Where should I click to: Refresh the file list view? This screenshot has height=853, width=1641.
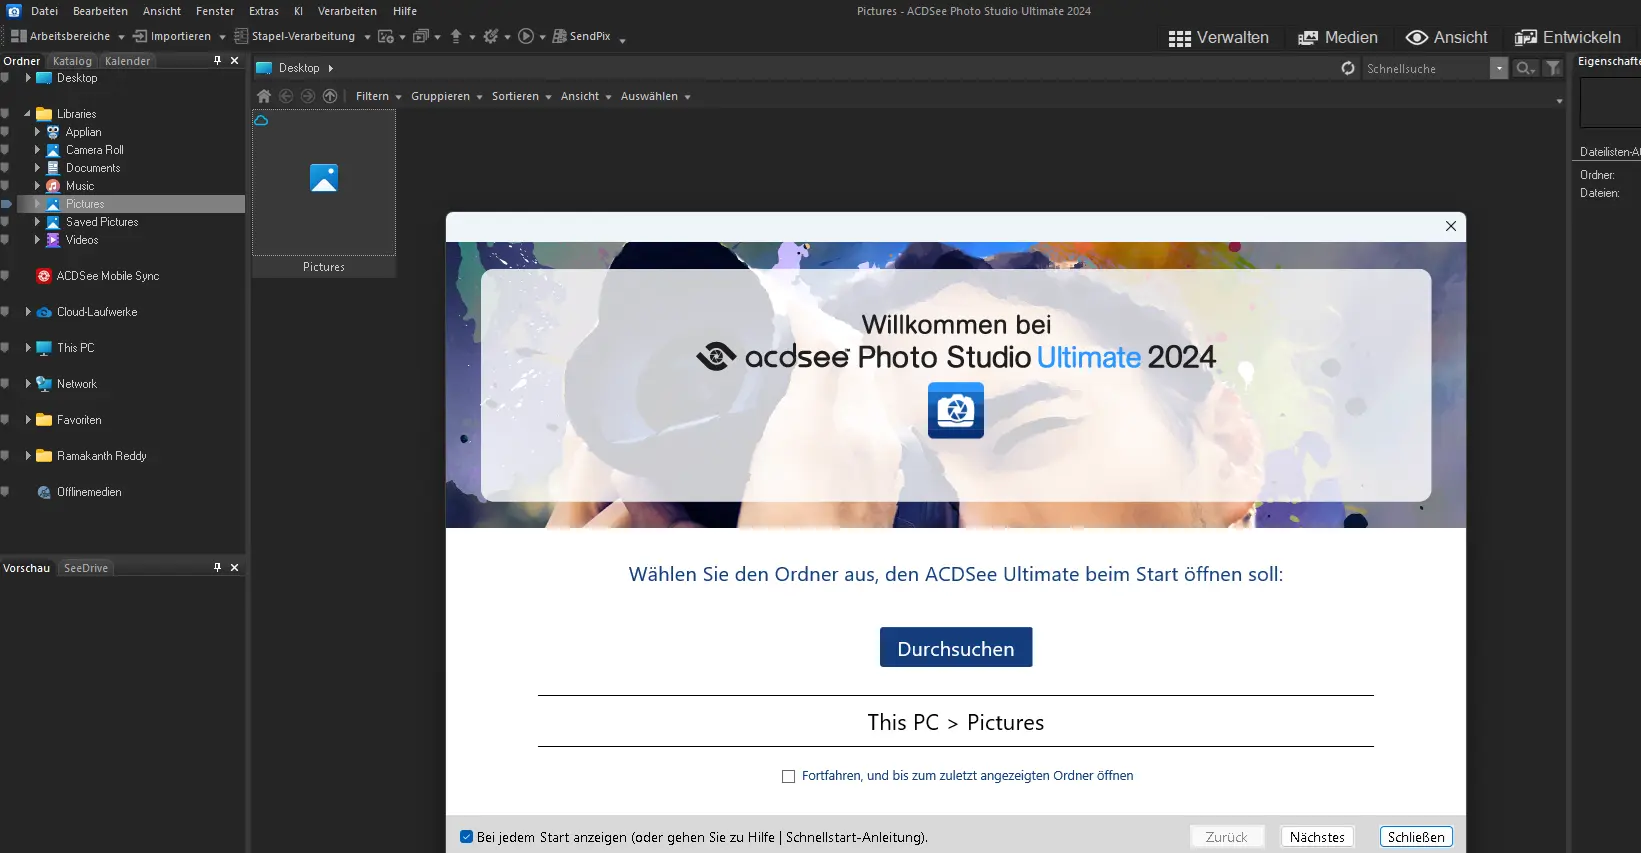click(1348, 68)
